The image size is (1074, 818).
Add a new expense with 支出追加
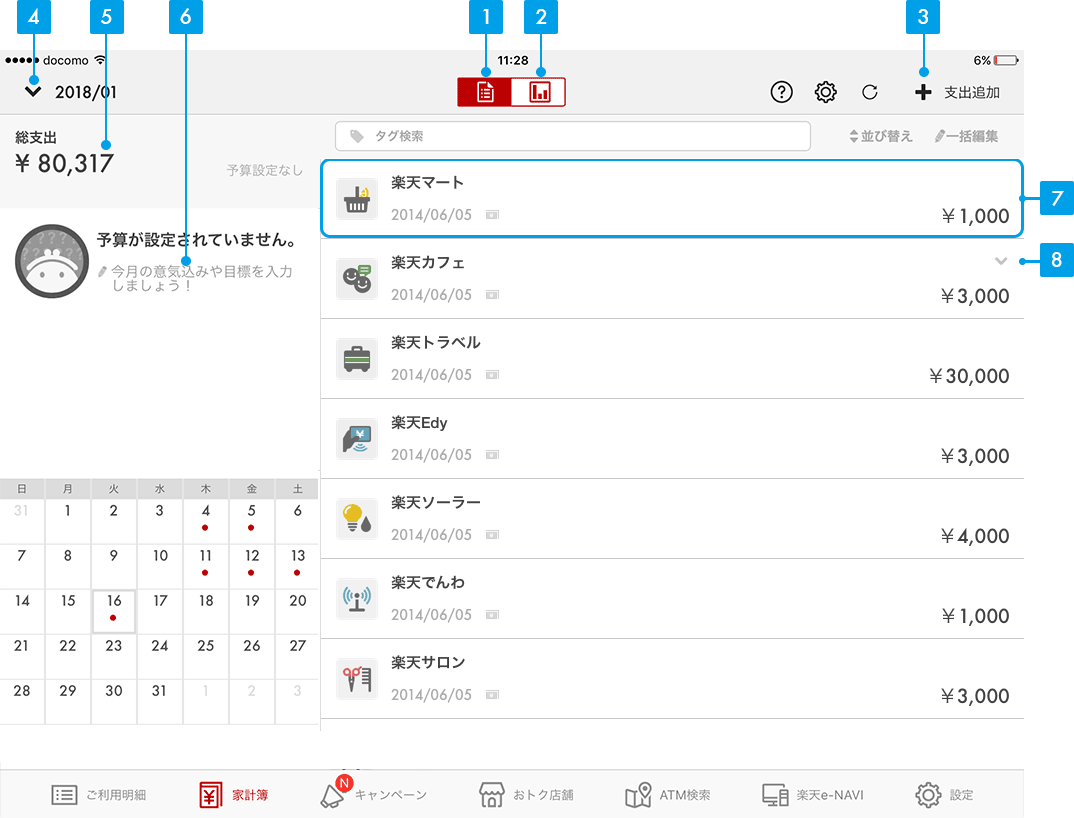[x=957, y=93]
